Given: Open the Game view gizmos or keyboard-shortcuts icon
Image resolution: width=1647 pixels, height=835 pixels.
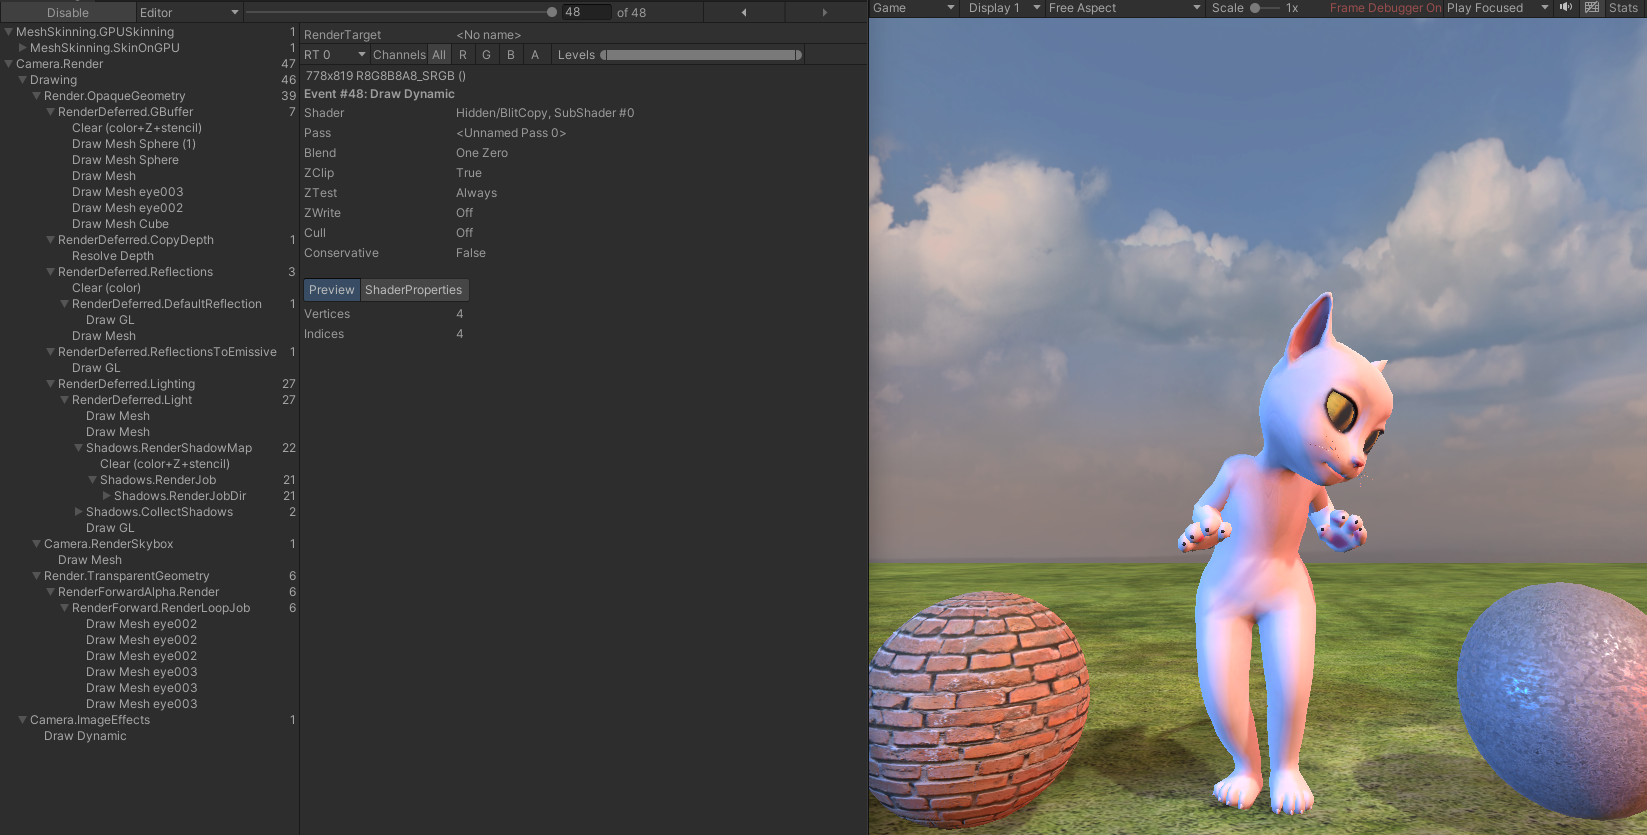Looking at the screenshot, I should [1592, 8].
